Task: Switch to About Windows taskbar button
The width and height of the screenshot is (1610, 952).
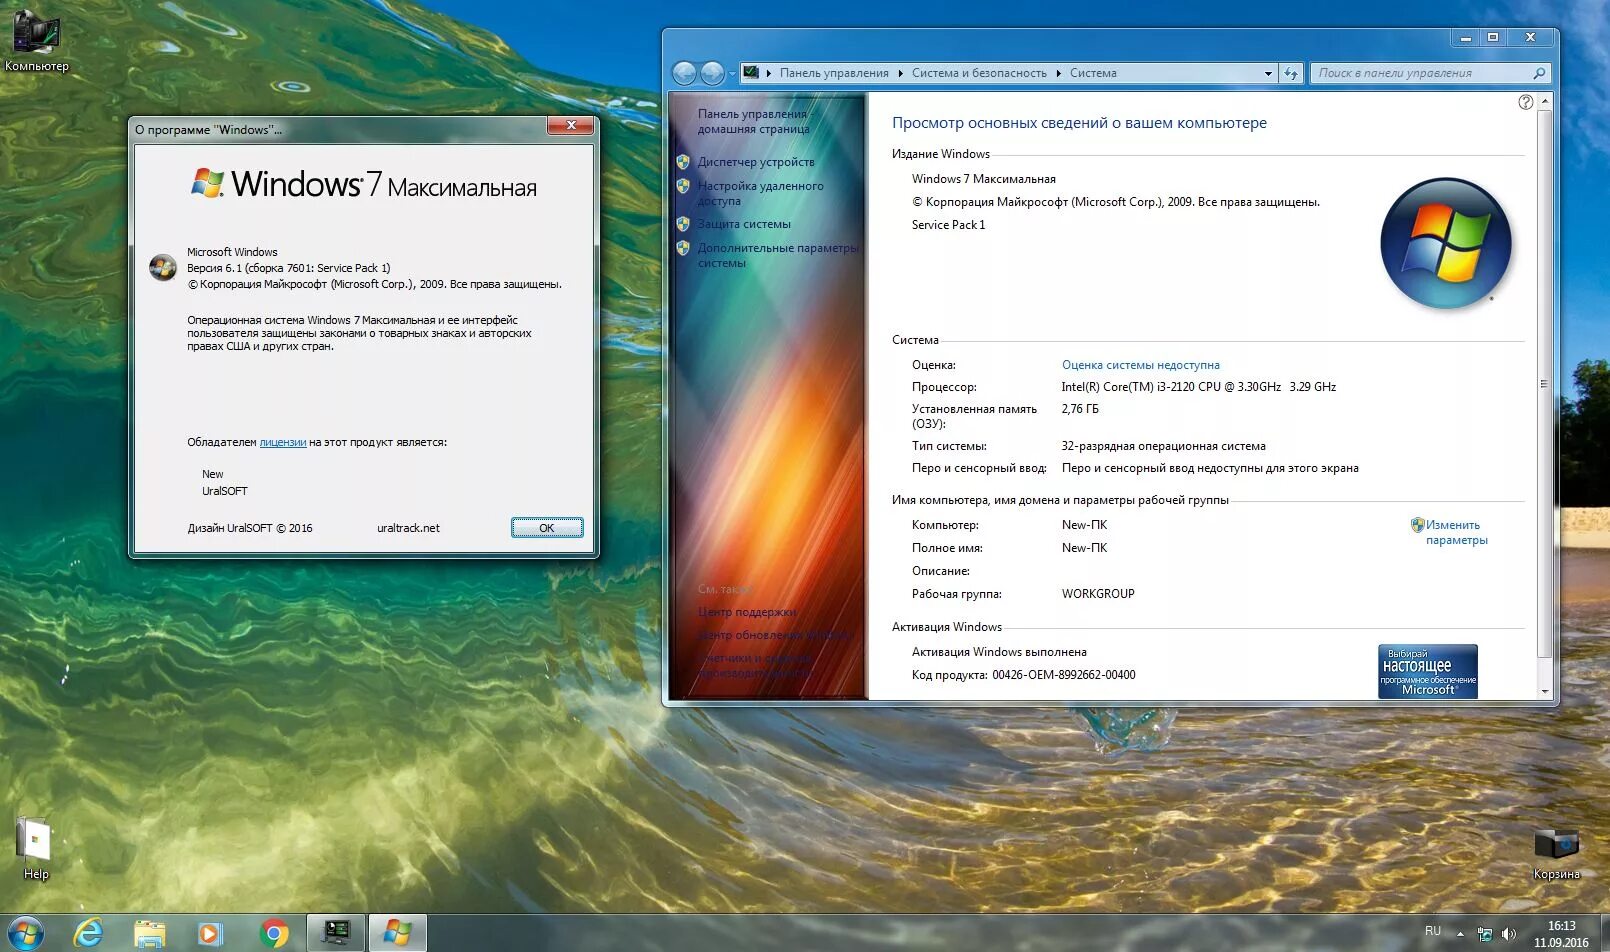Action: click(398, 933)
